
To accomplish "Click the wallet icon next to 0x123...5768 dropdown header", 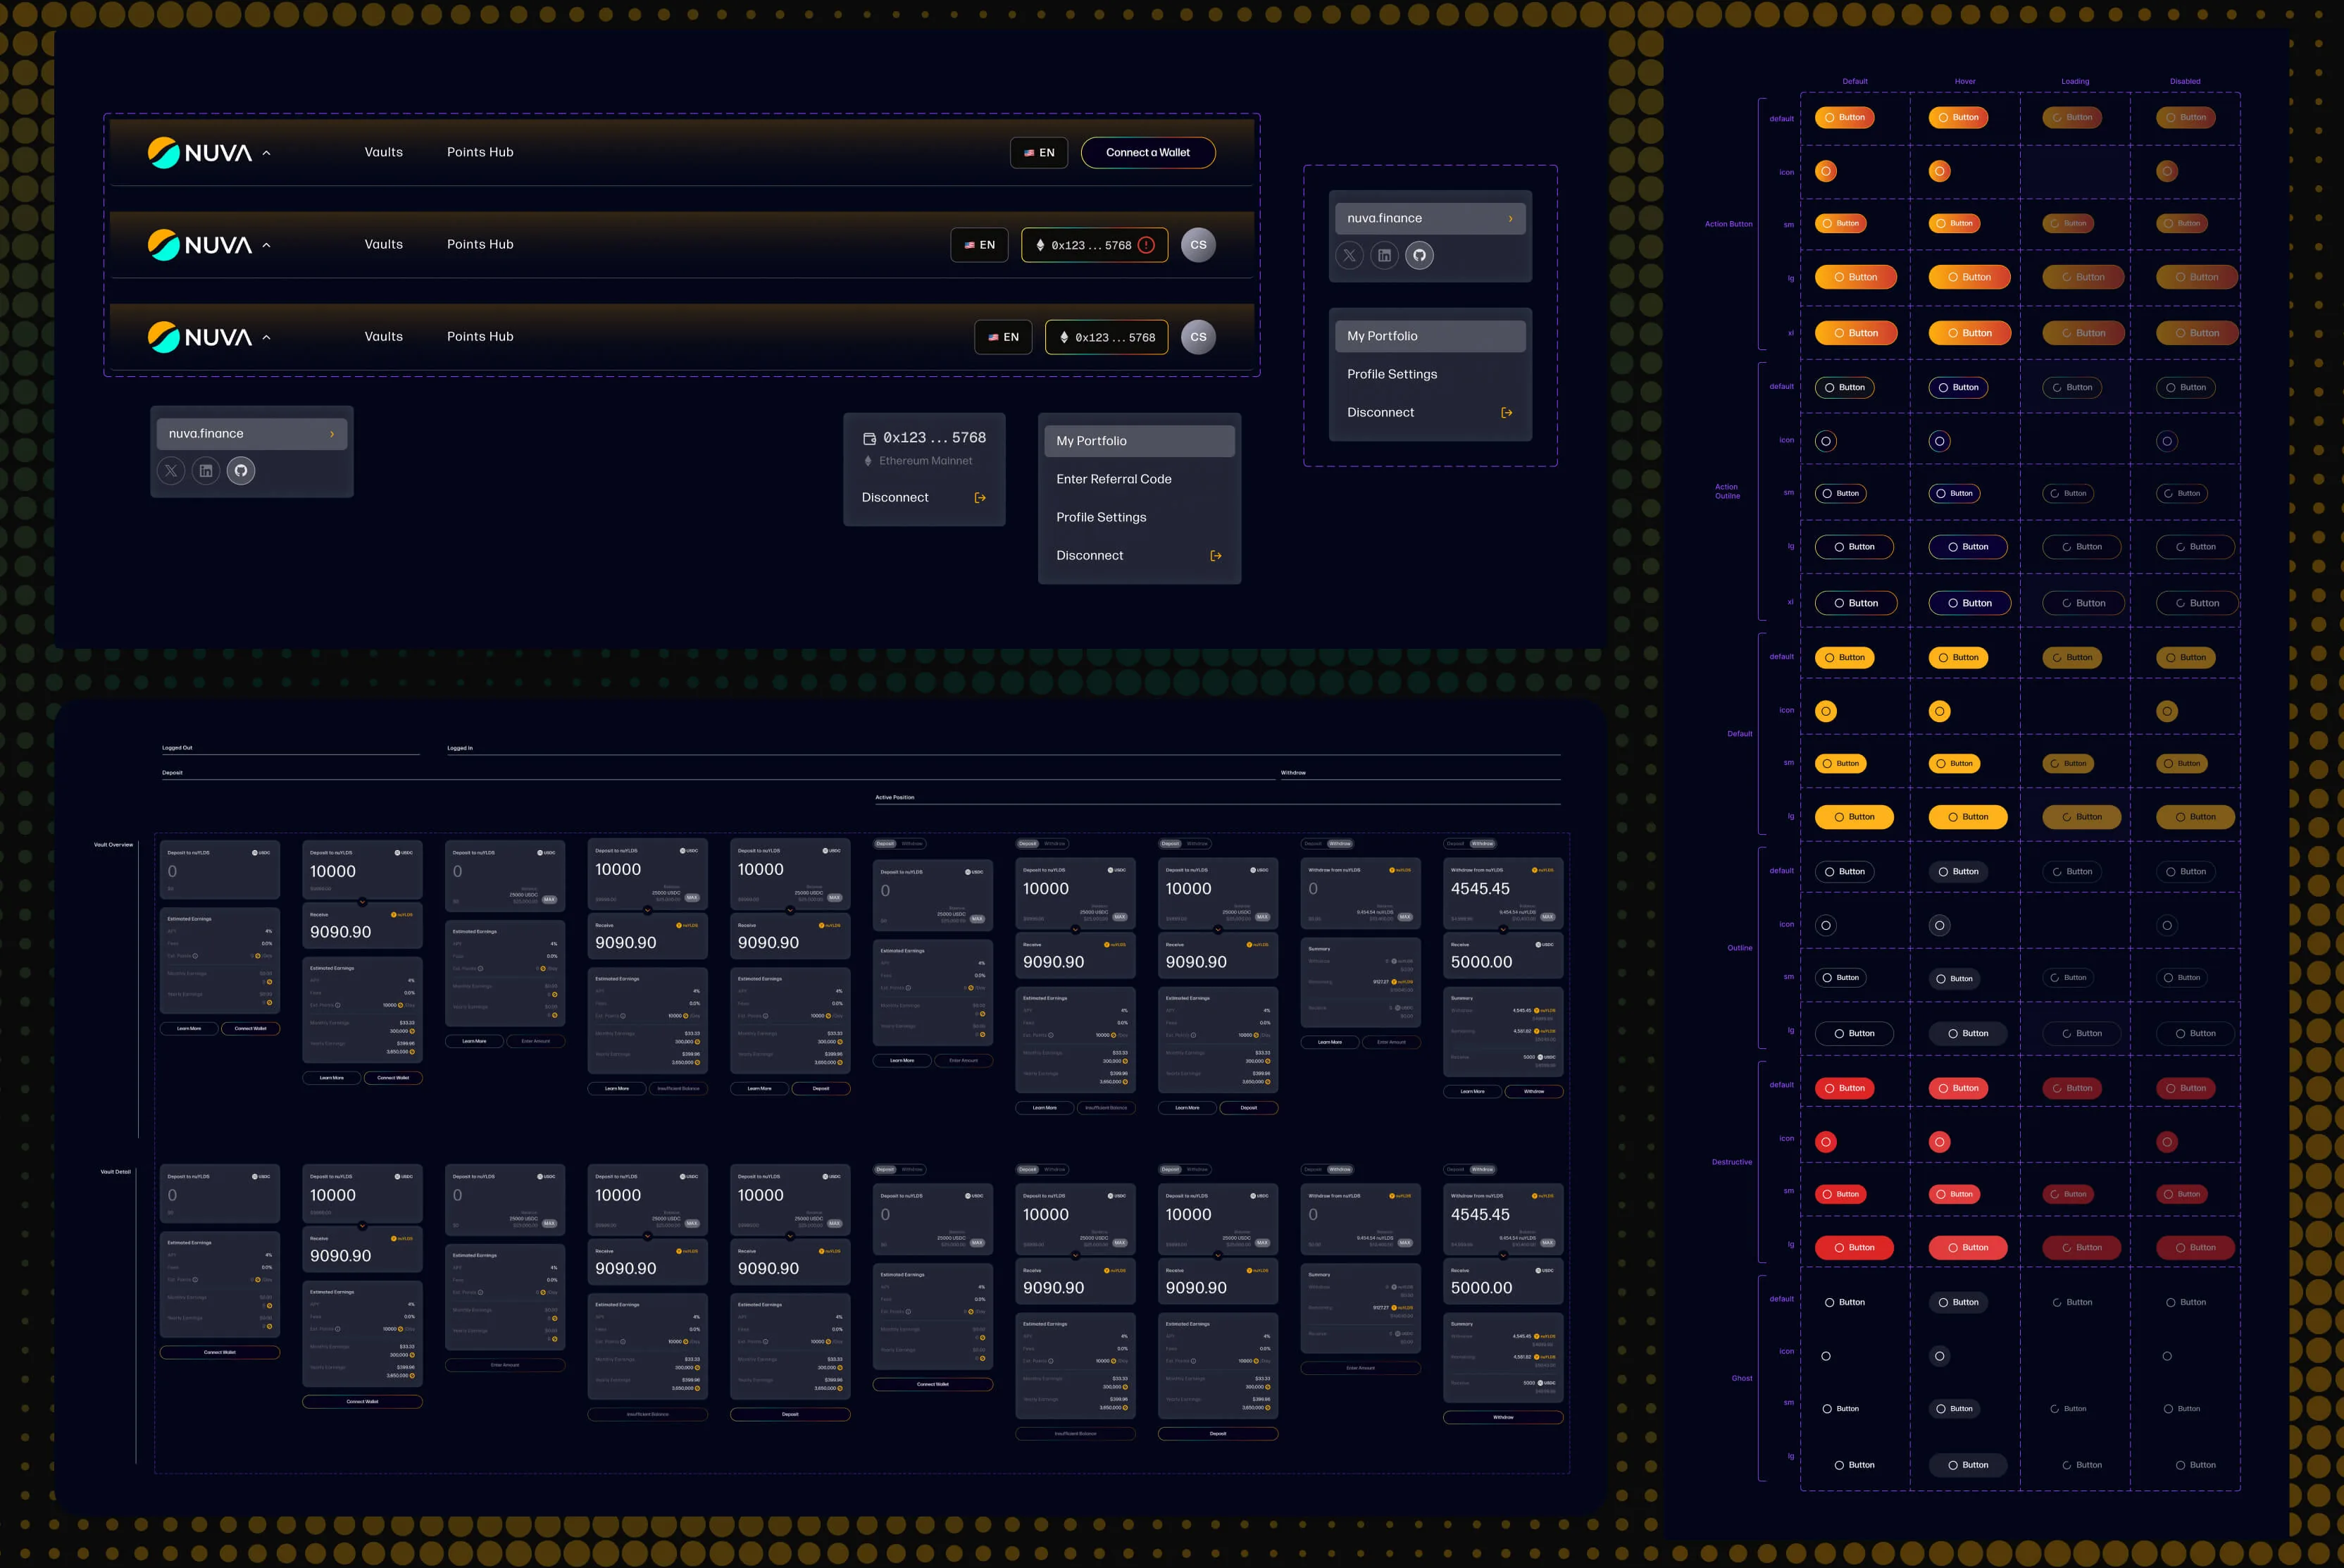I will [870, 438].
